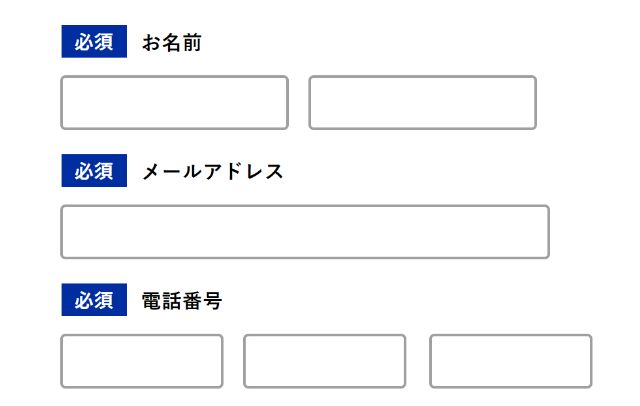This screenshot has width=640, height=406.
Task: Click the left input box under お名前
Action: tap(175, 102)
